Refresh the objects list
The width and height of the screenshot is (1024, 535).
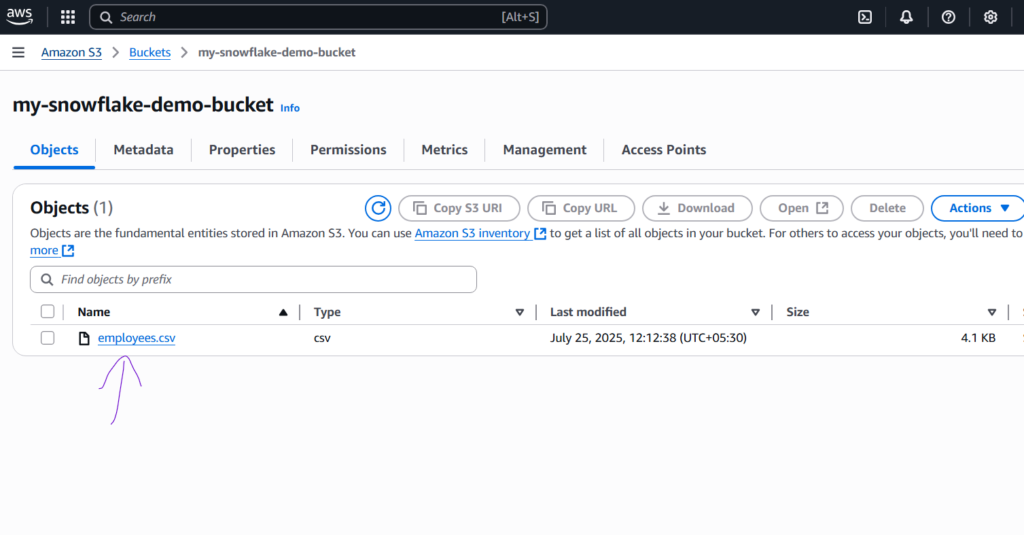(377, 208)
